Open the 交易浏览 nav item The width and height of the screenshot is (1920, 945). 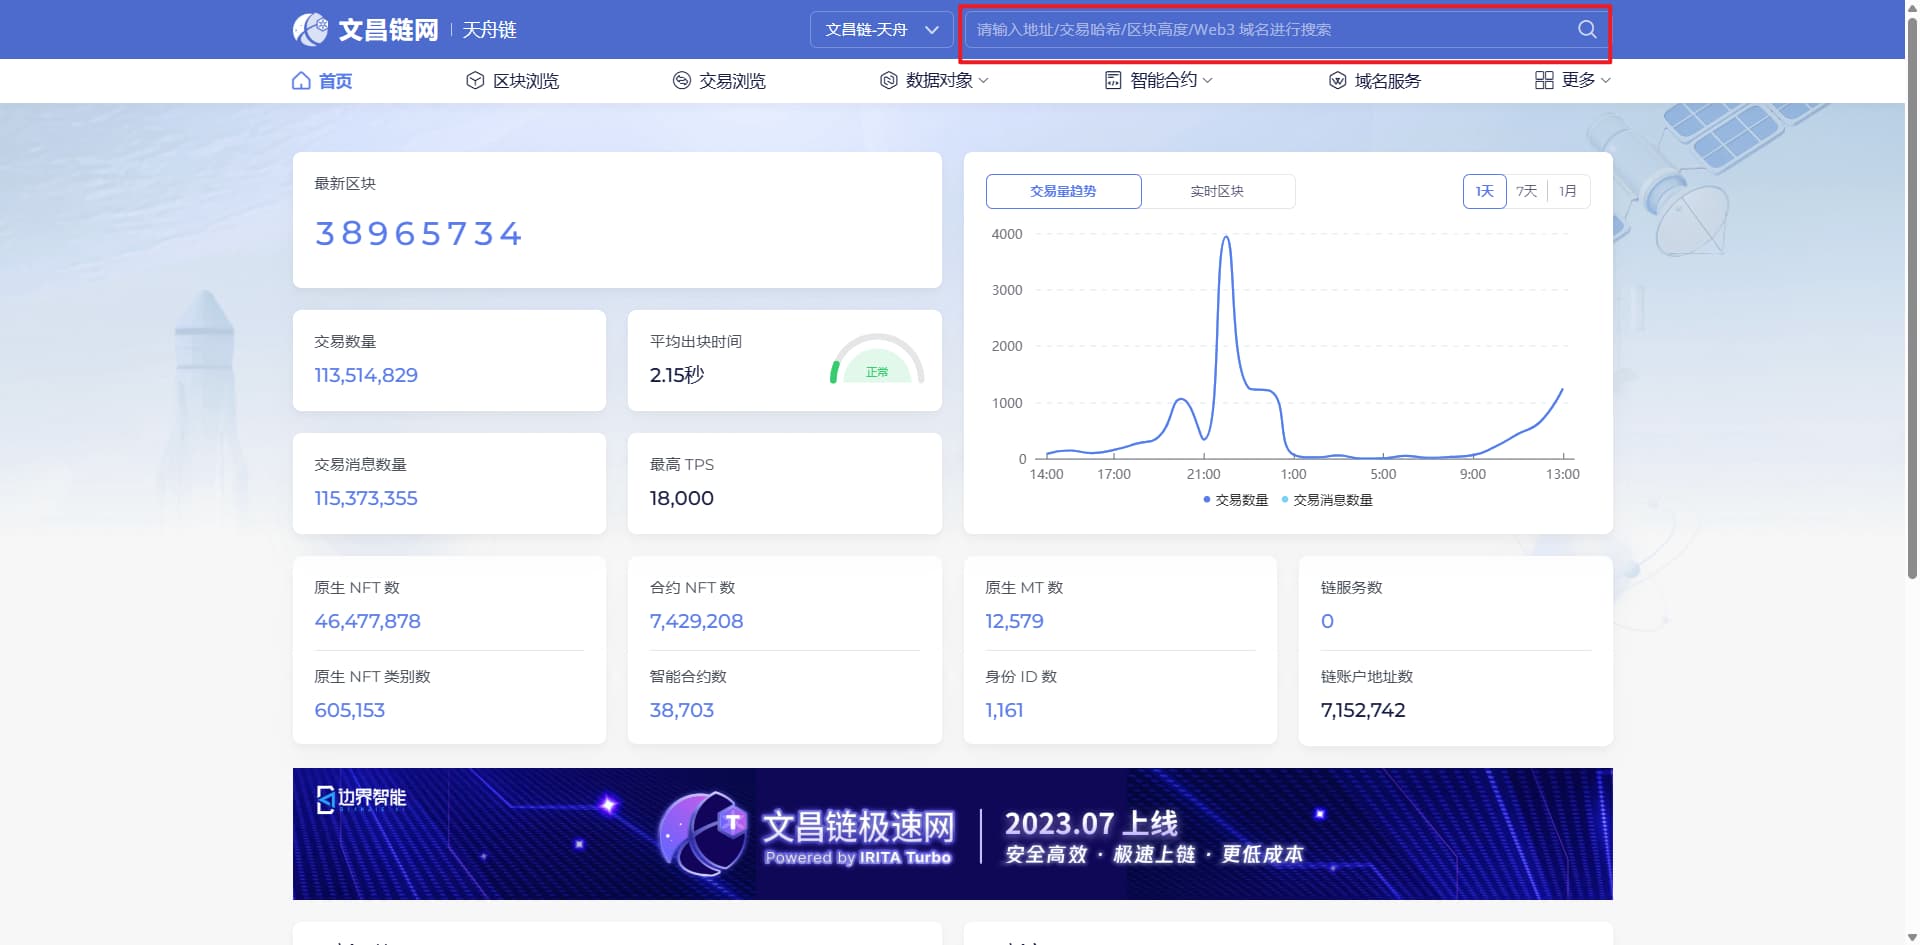pos(719,80)
